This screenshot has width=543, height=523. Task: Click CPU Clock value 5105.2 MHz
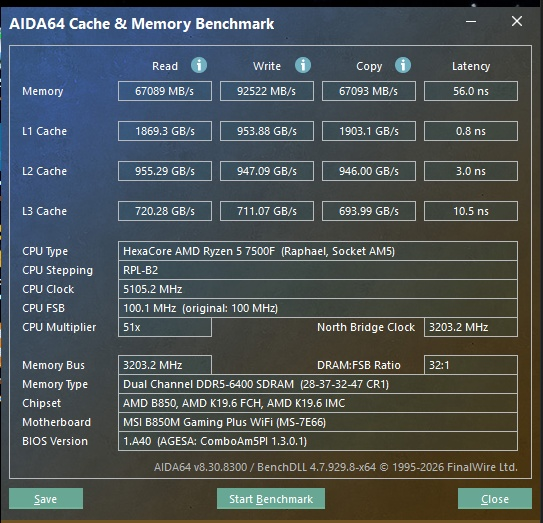click(318, 289)
